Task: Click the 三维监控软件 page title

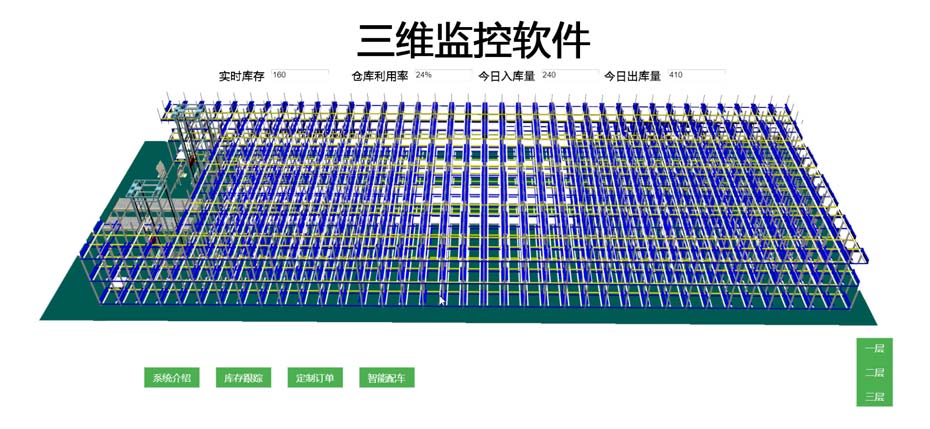Action: click(x=473, y=41)
